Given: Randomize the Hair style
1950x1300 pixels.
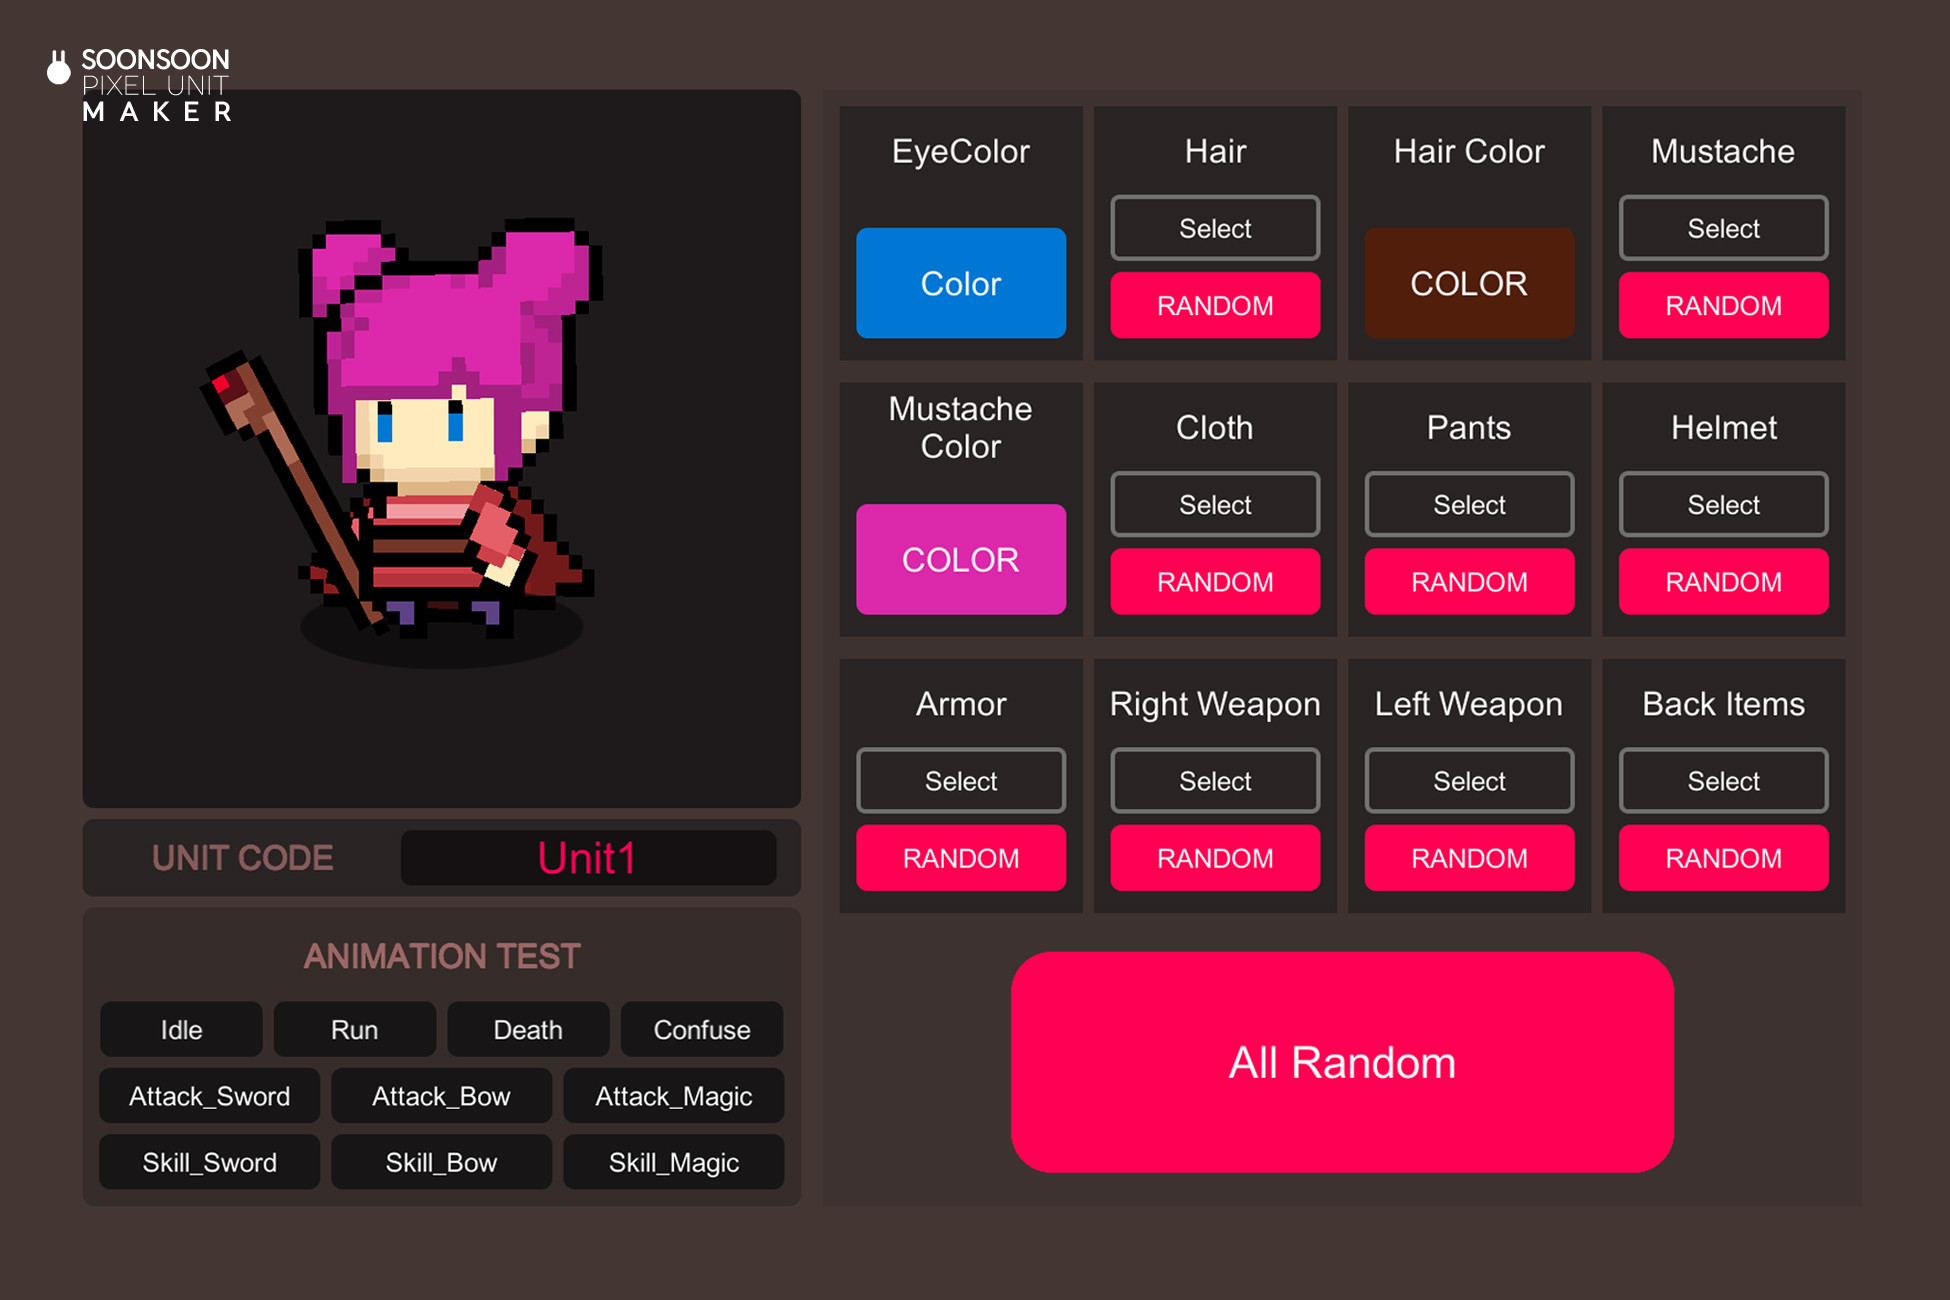Looking at the screenshot, I should pos(1215,305).
